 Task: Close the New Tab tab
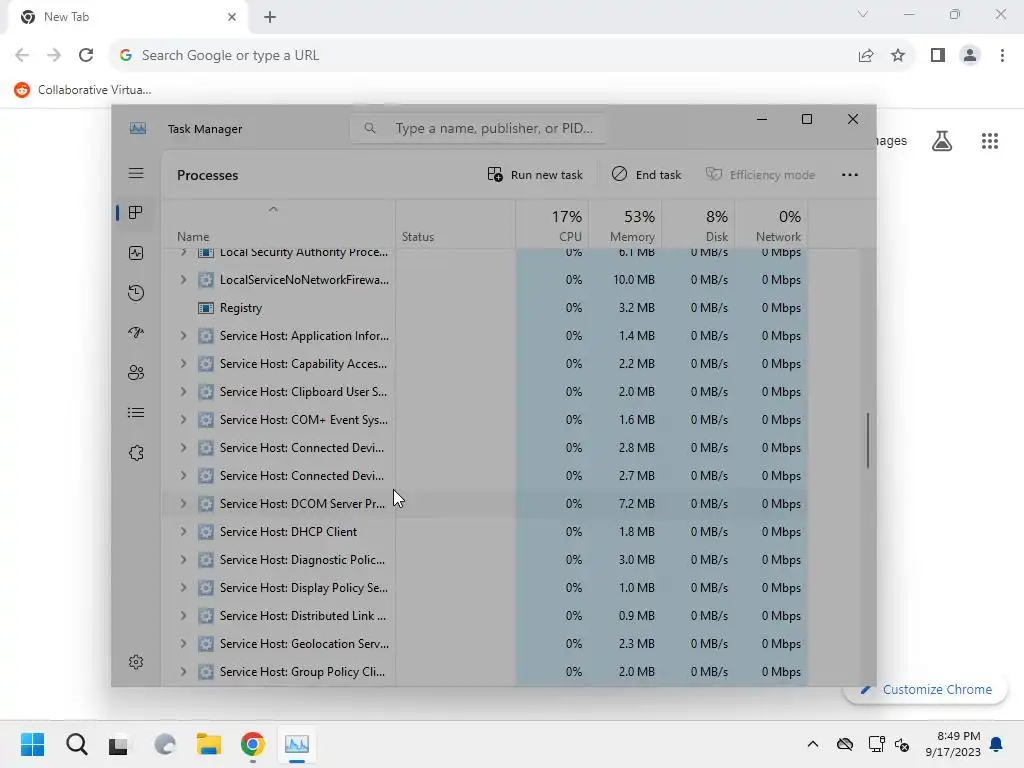click(x=232, y=17)
